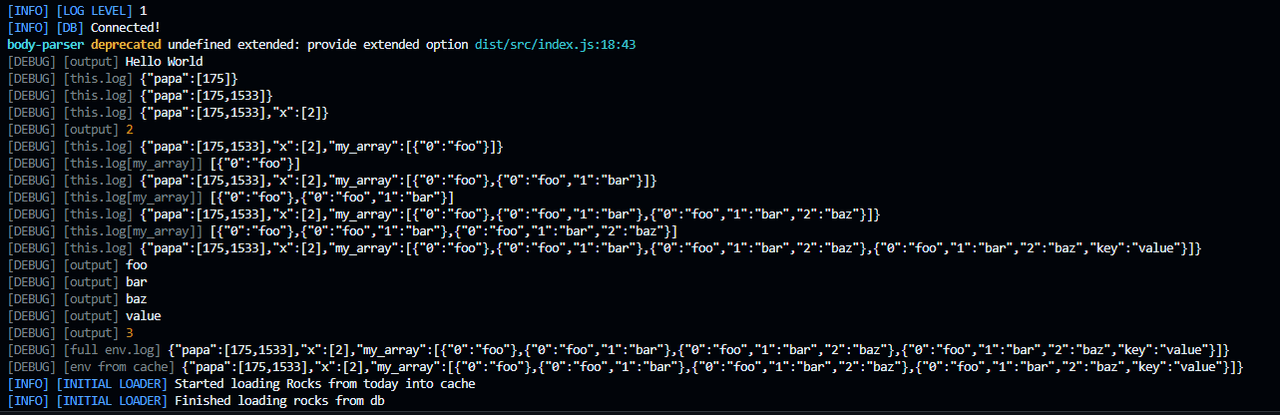Click "Finished loading rocks from db" message
Viewport: 1280px width, 415px height.
pos(281,401)
